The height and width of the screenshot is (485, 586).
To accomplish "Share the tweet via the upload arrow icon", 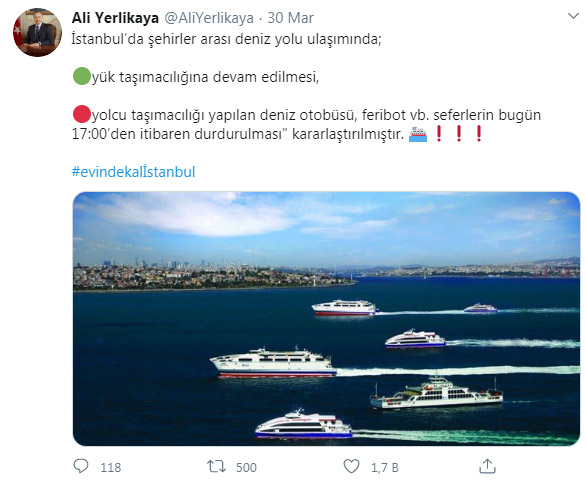I will click(x=487, y=466).
